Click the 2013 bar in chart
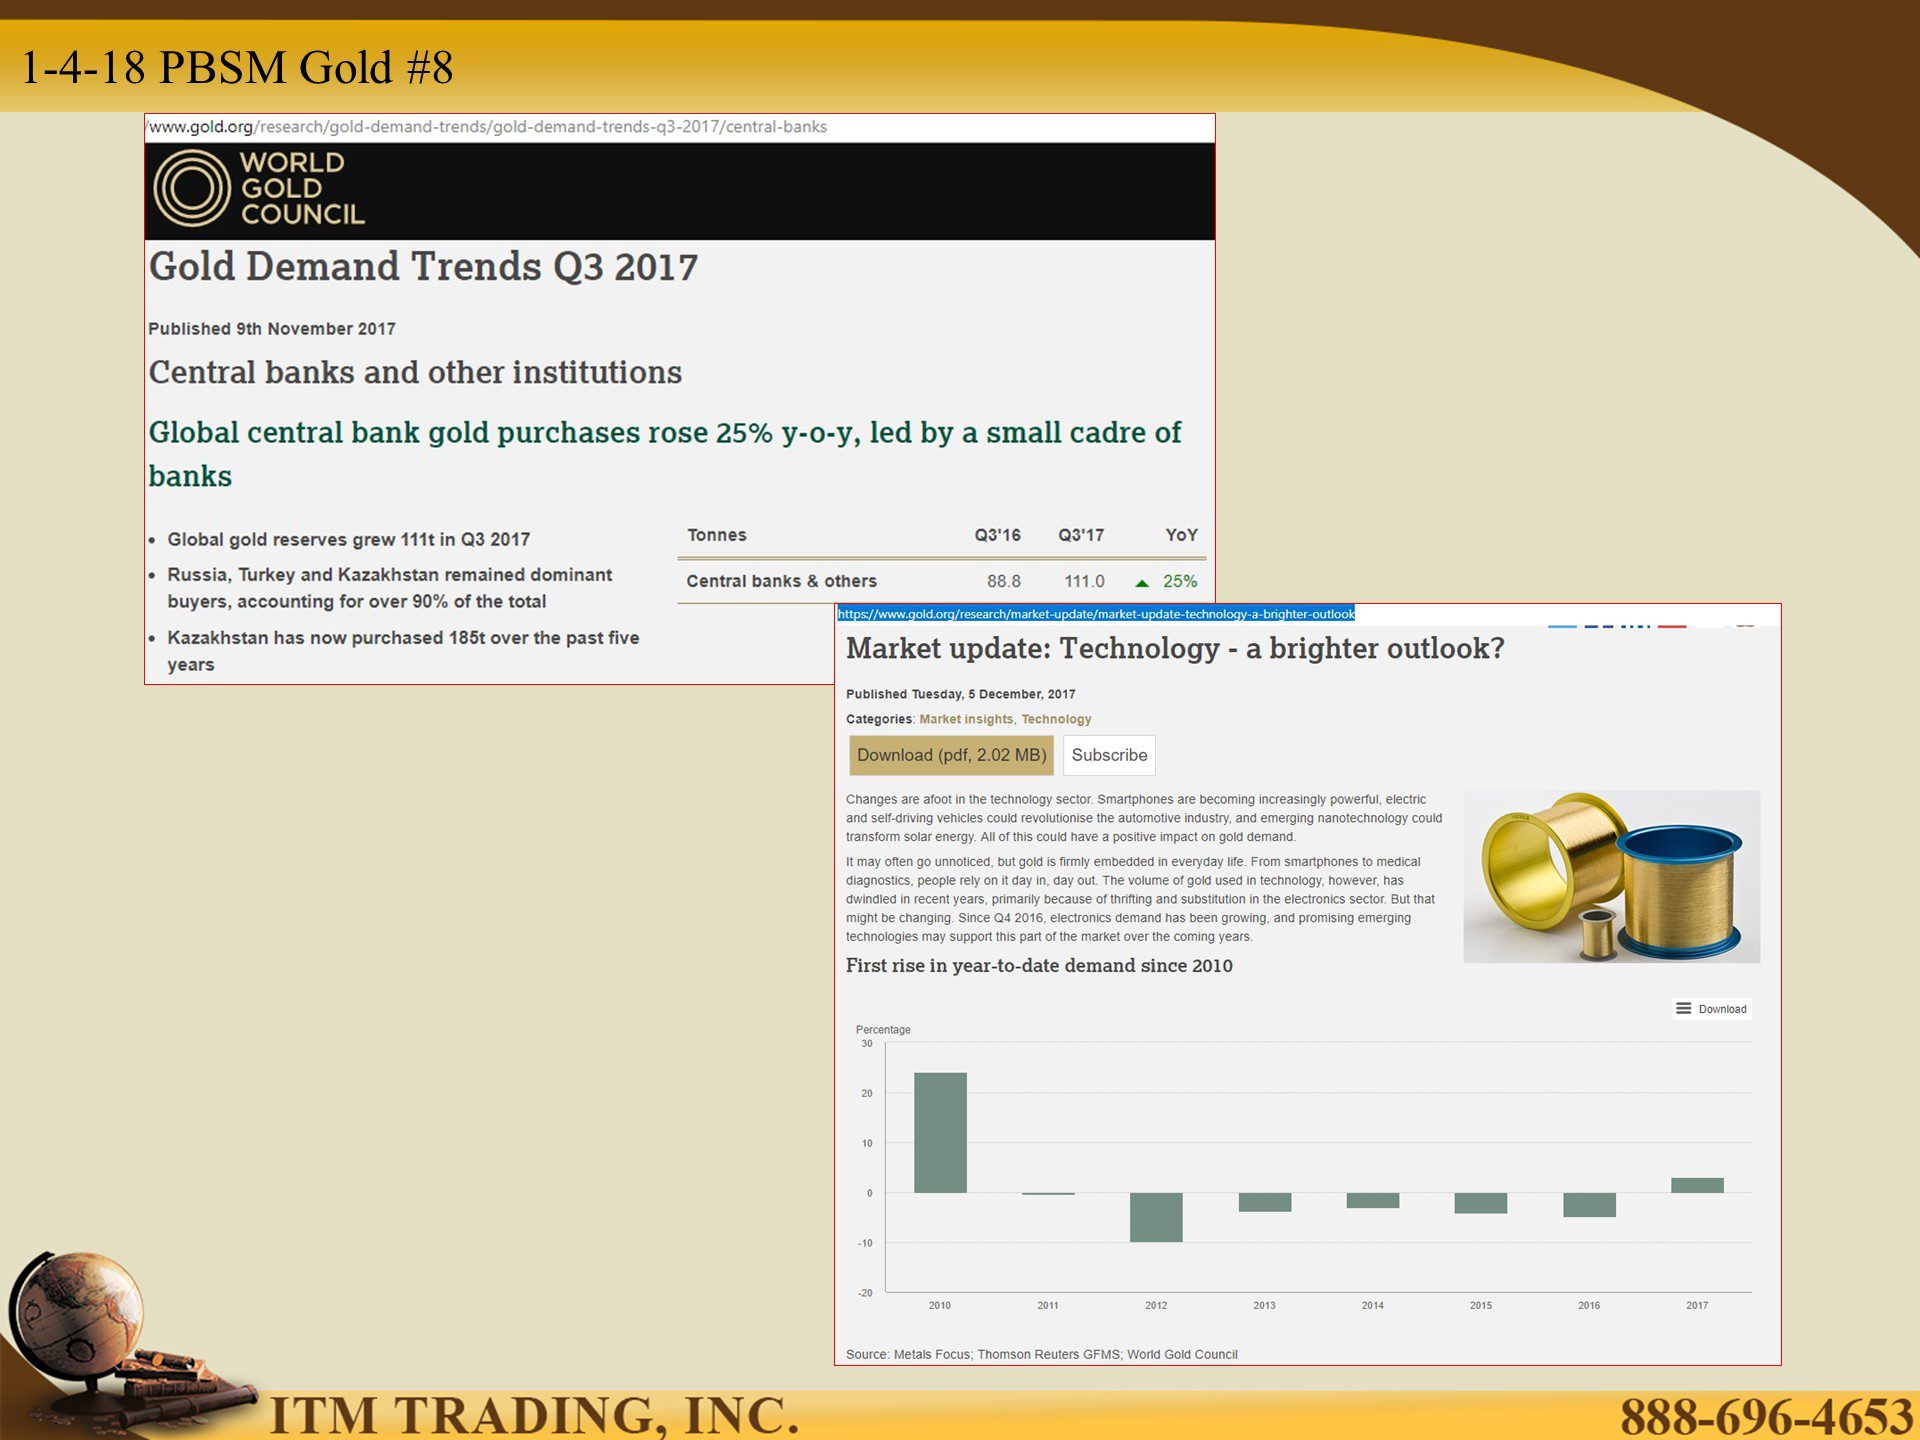This screenshot has height=1440, width=1920. 1264,1202
